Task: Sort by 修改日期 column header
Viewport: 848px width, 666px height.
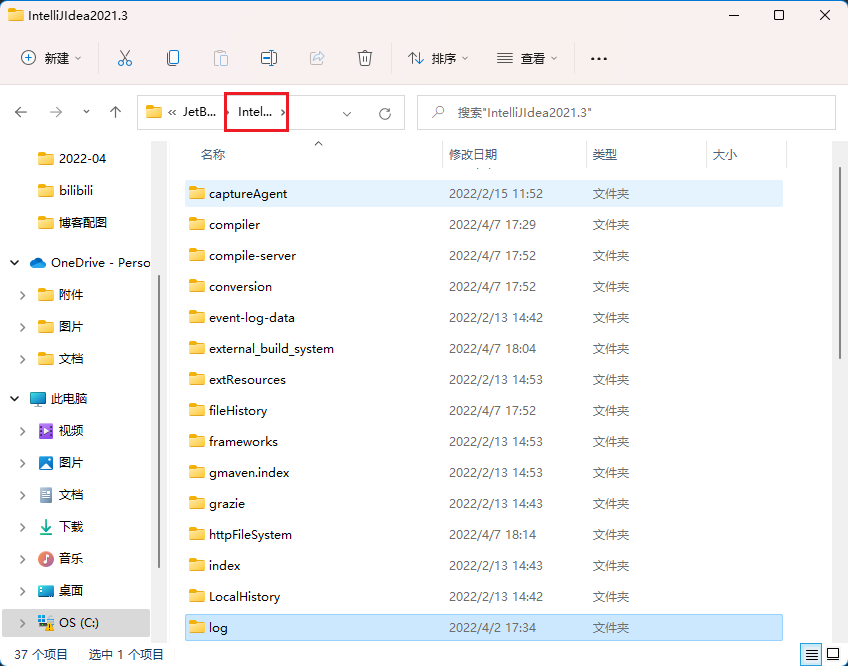Action: point(473,155)
